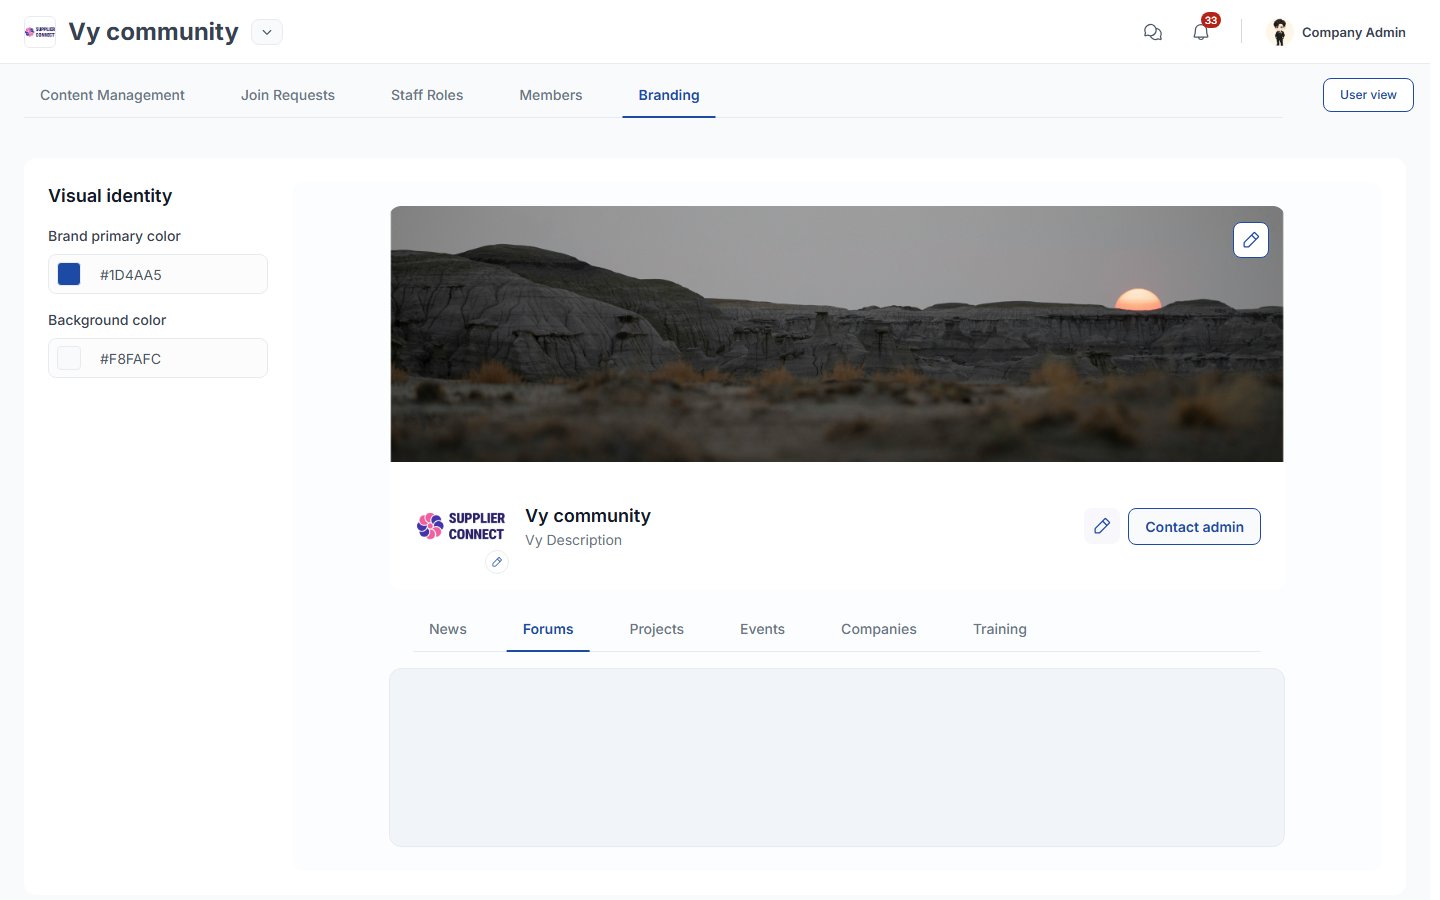Open notifications bell with 33 badge

pos(1201,31)
